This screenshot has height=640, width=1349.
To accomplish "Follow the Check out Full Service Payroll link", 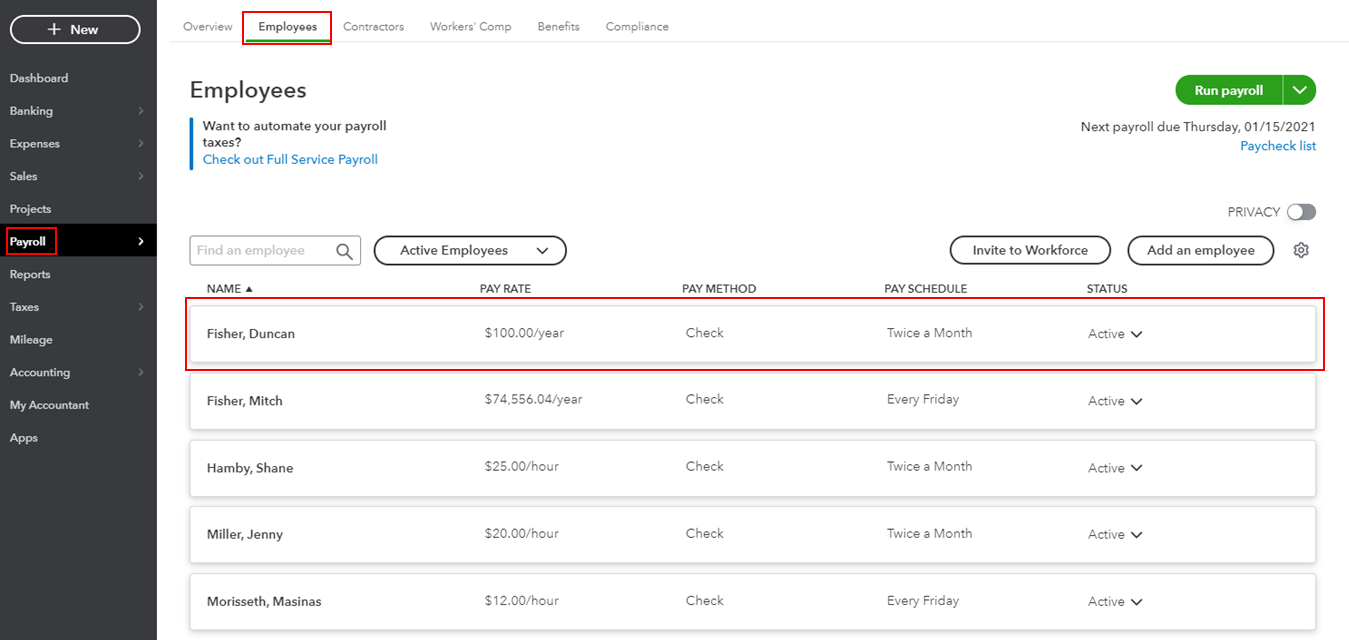I will (x=290, y=159).
